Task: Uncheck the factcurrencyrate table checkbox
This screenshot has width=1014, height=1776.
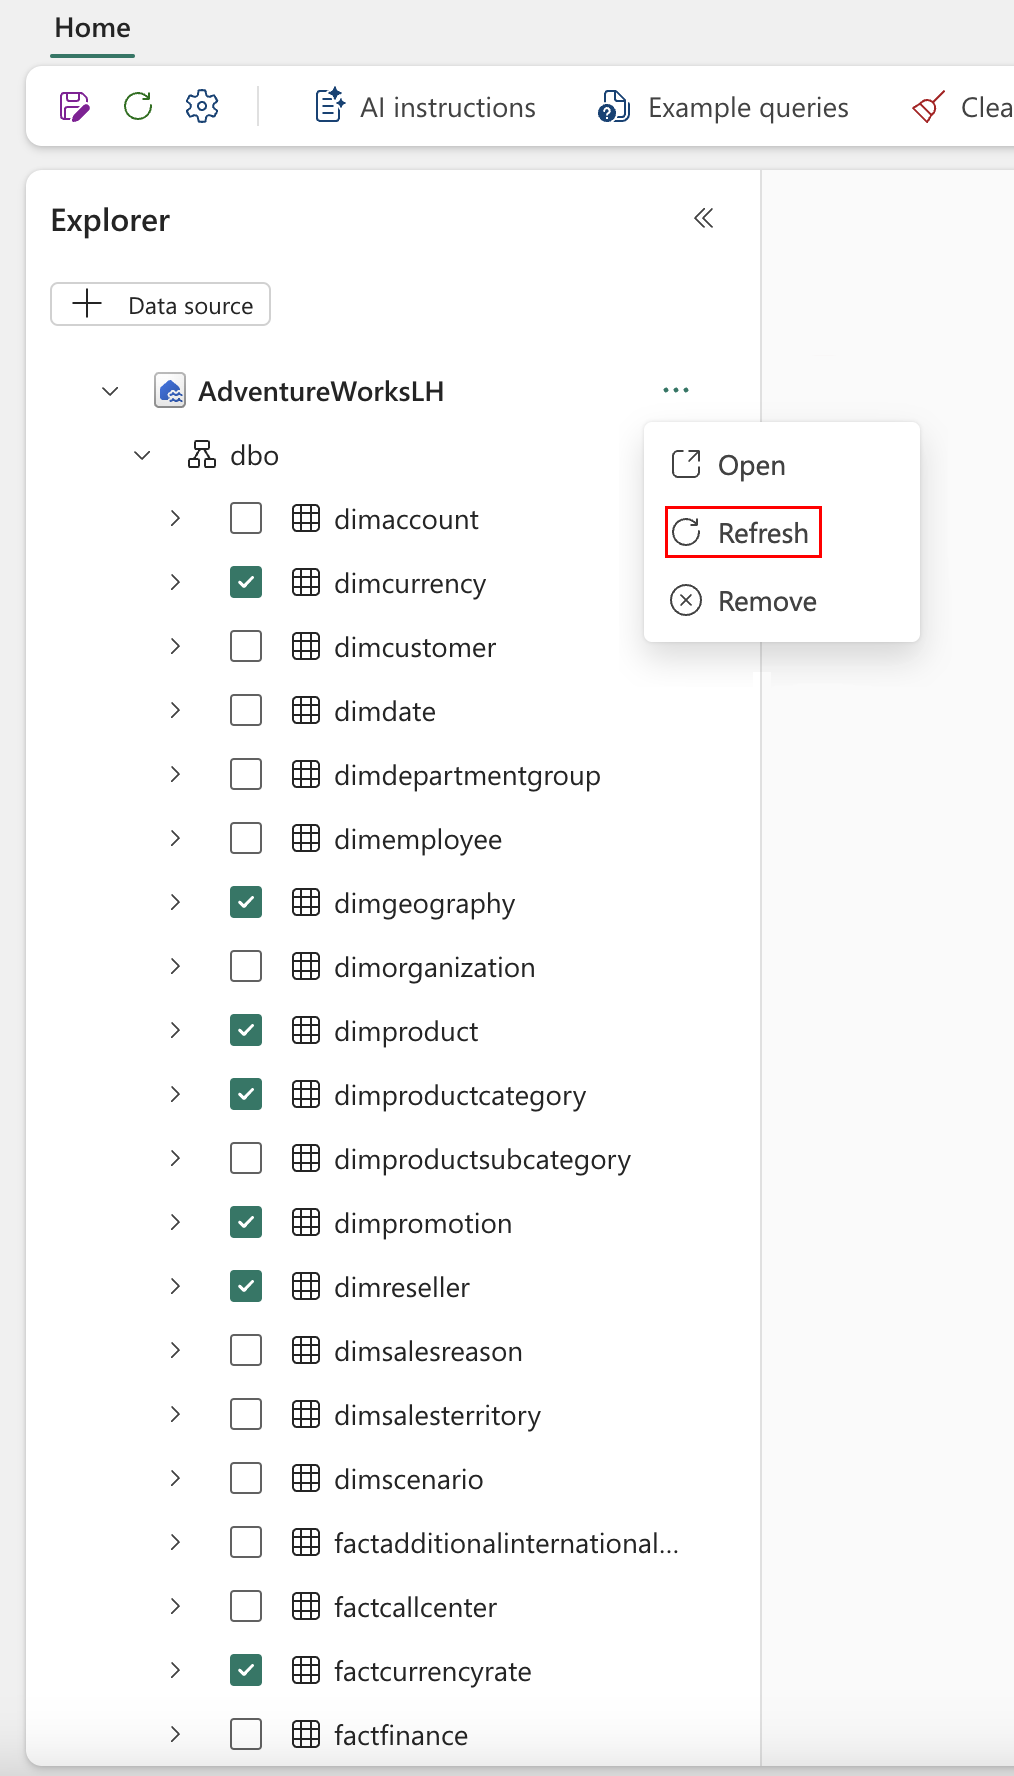Action: click(246, 1671)
